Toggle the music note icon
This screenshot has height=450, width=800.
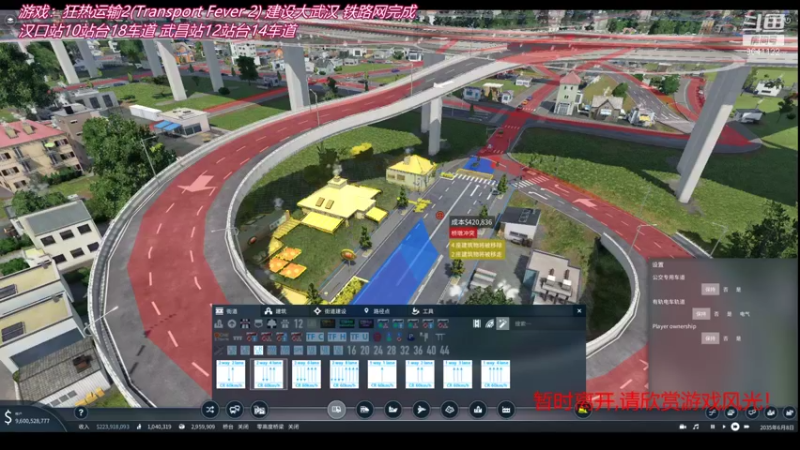(x=696, y=427)
